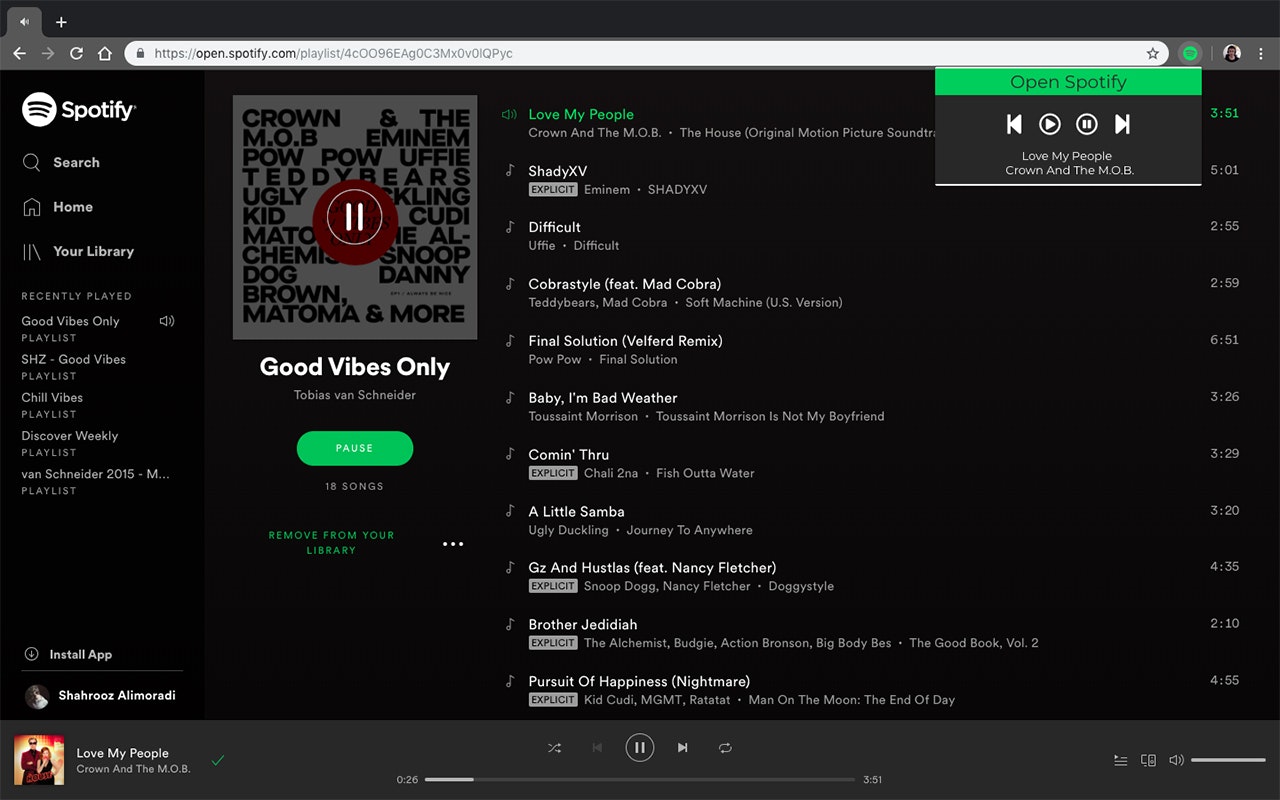Open Tobias van Schneider's profile link
1280x800 pixels.
click(x=355, y=395)
